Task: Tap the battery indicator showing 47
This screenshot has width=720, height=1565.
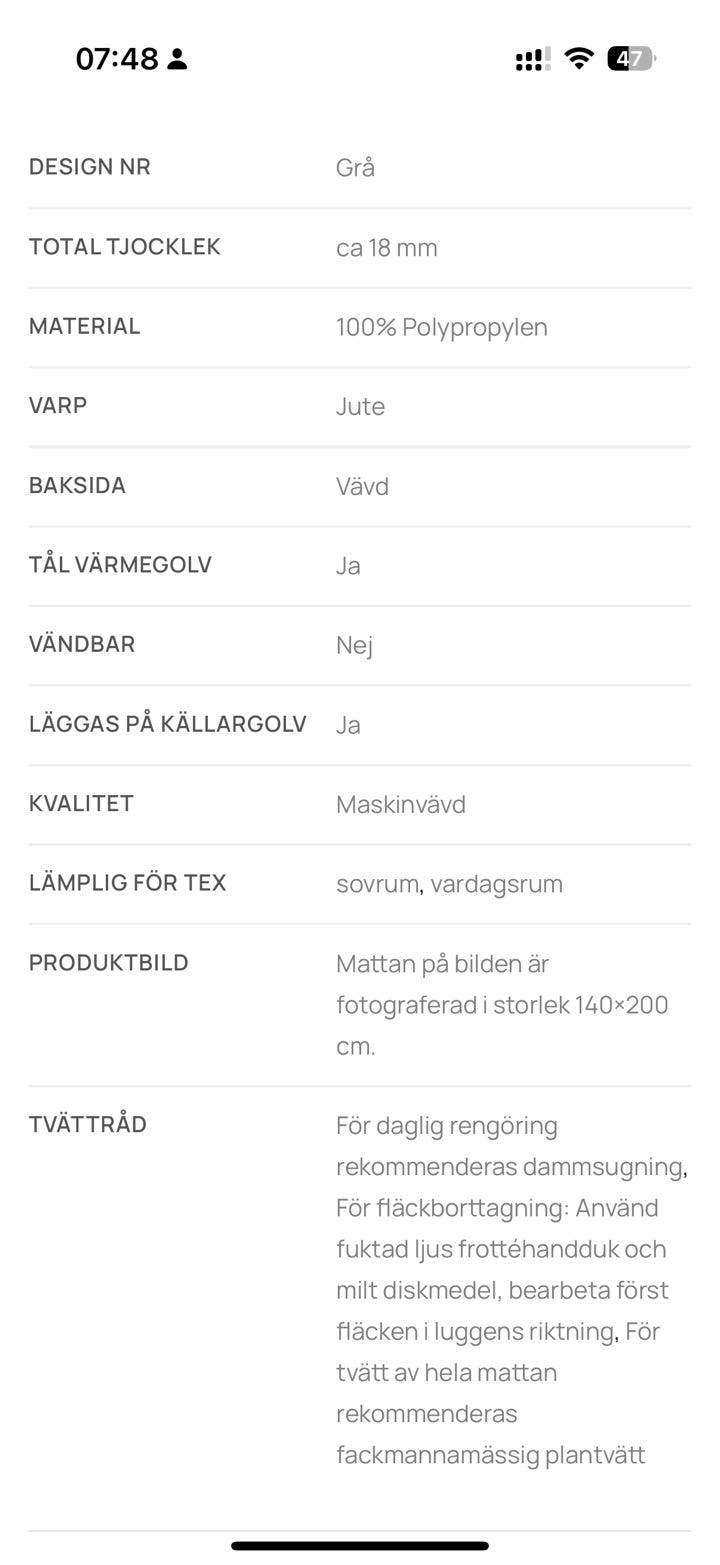Action: 631,58
